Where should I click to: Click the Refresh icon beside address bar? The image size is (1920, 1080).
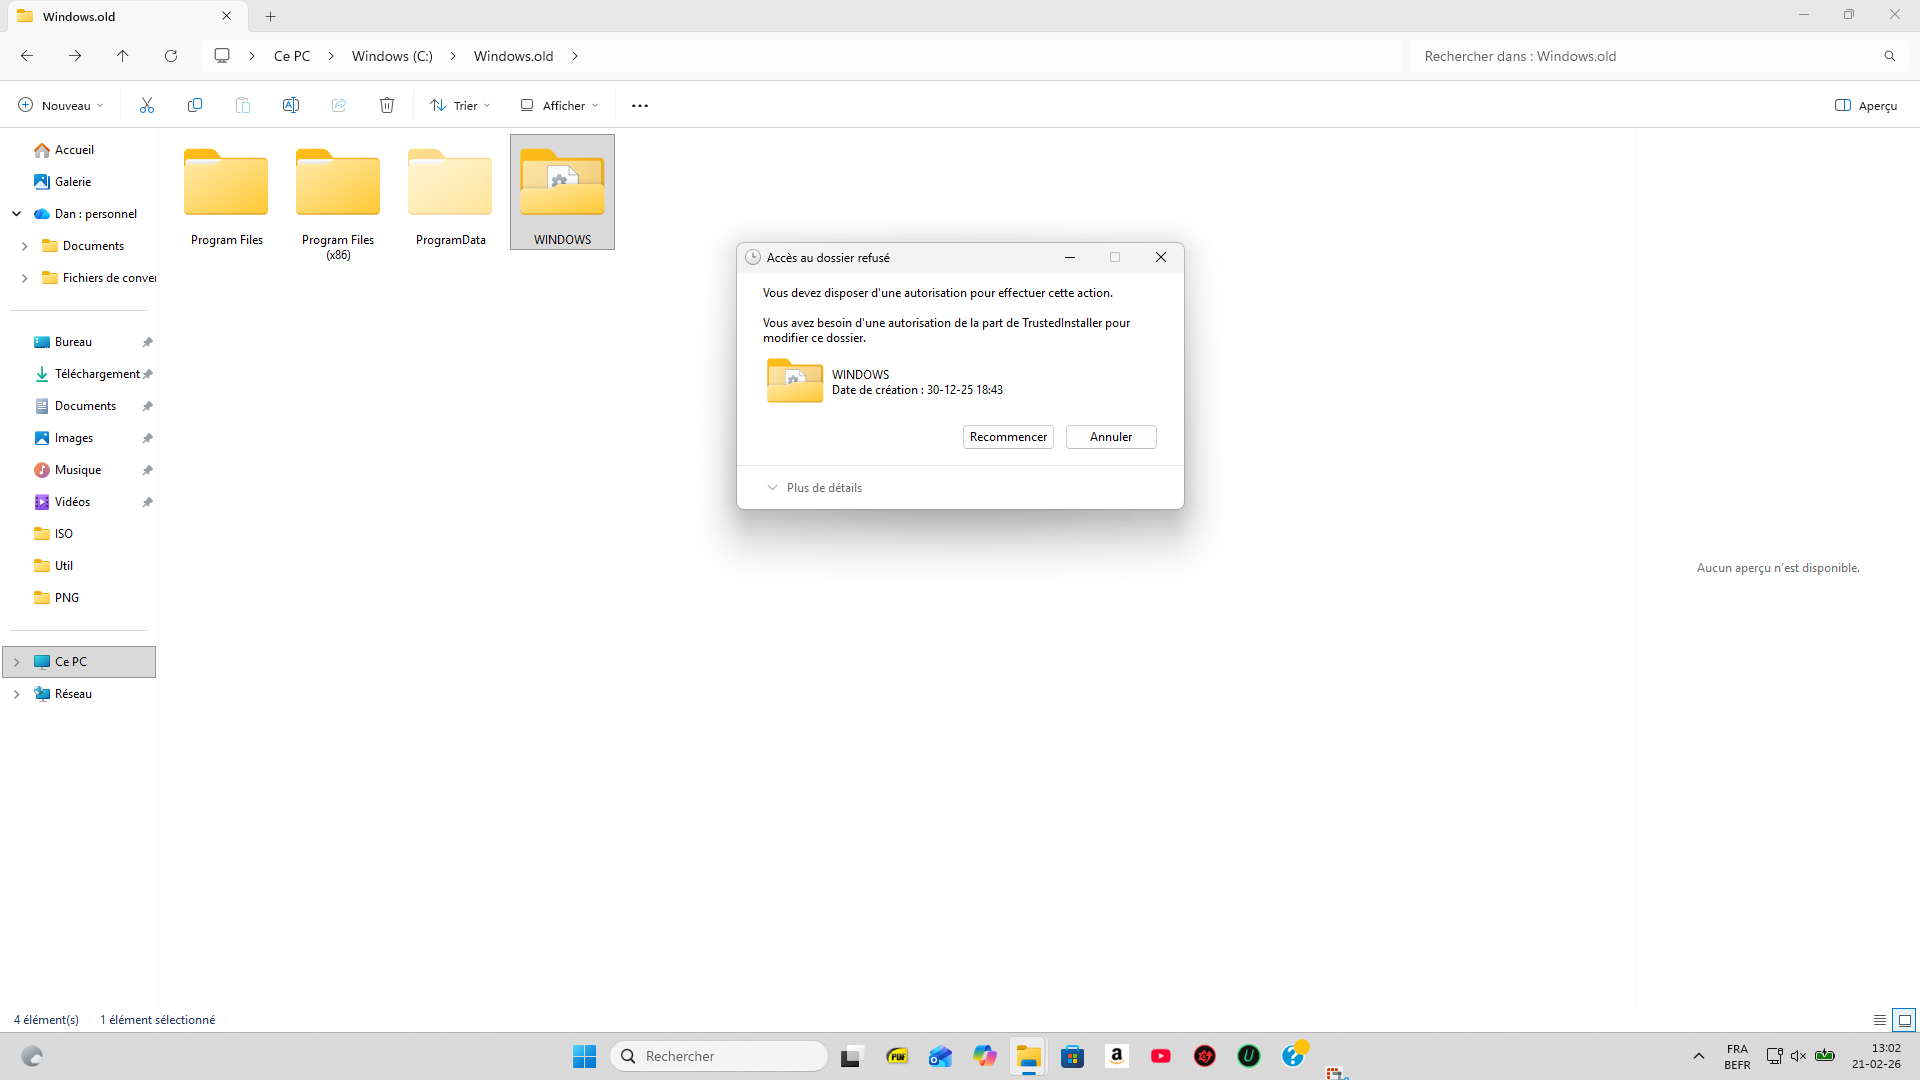(171, 56)
